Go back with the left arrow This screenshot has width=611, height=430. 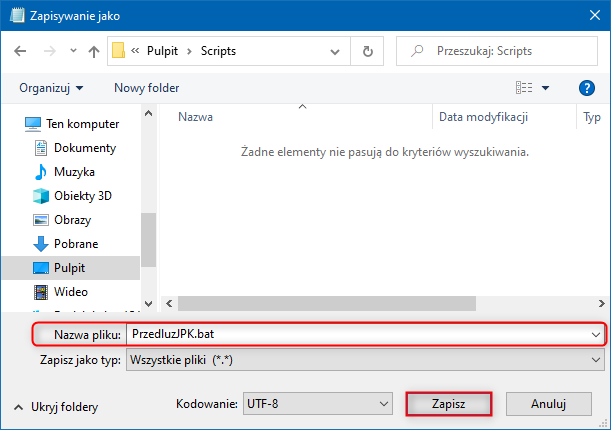click(x=20, y=50)
